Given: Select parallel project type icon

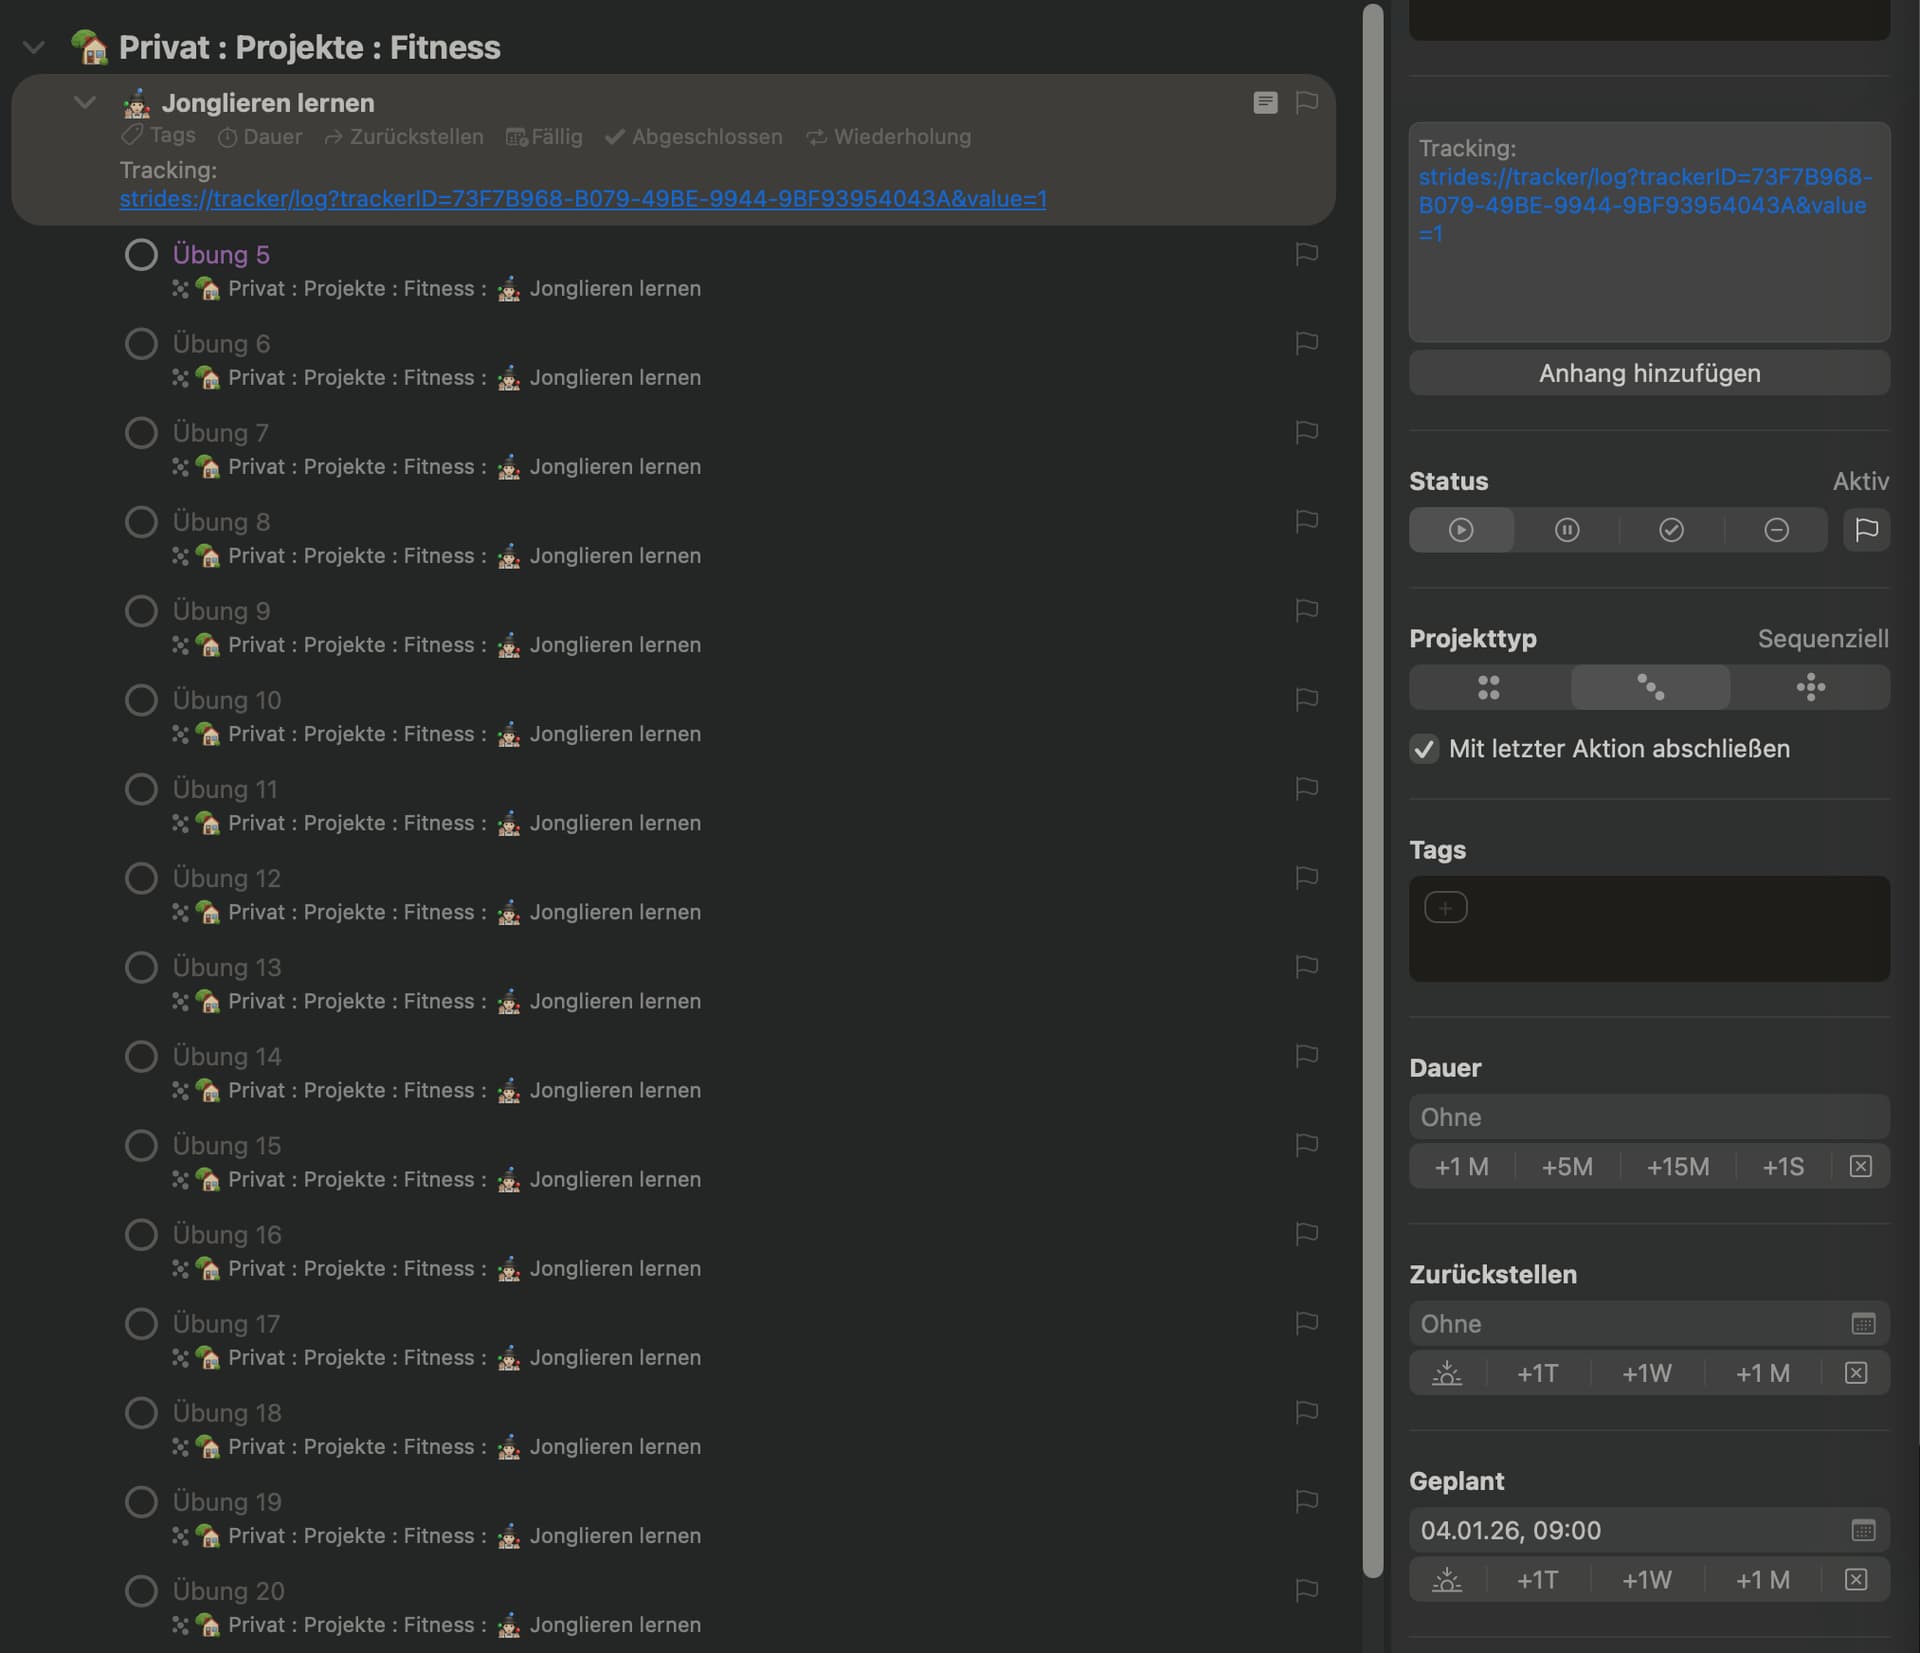Looking at the screenshot, I should [x=1489, y=688].
